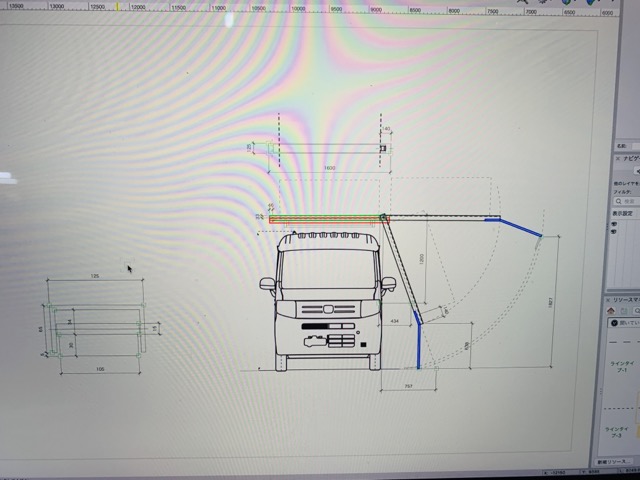Select the ラインタイプ-1 resource thumbnail

point(622,354)
